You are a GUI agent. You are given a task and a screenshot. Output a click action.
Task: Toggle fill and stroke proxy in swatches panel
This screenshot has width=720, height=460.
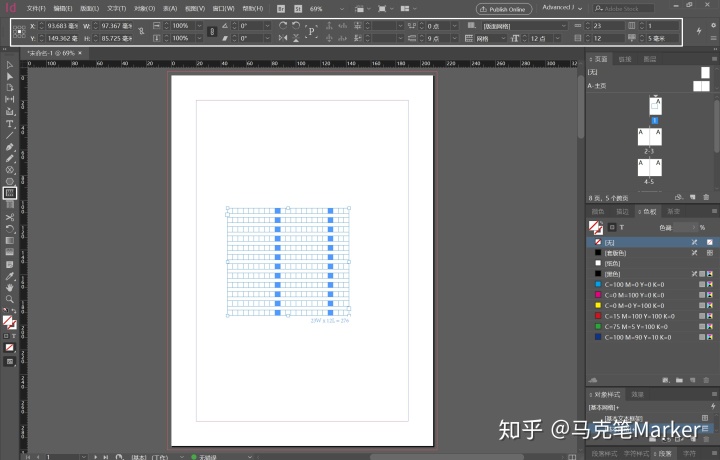tap(596, 227)
